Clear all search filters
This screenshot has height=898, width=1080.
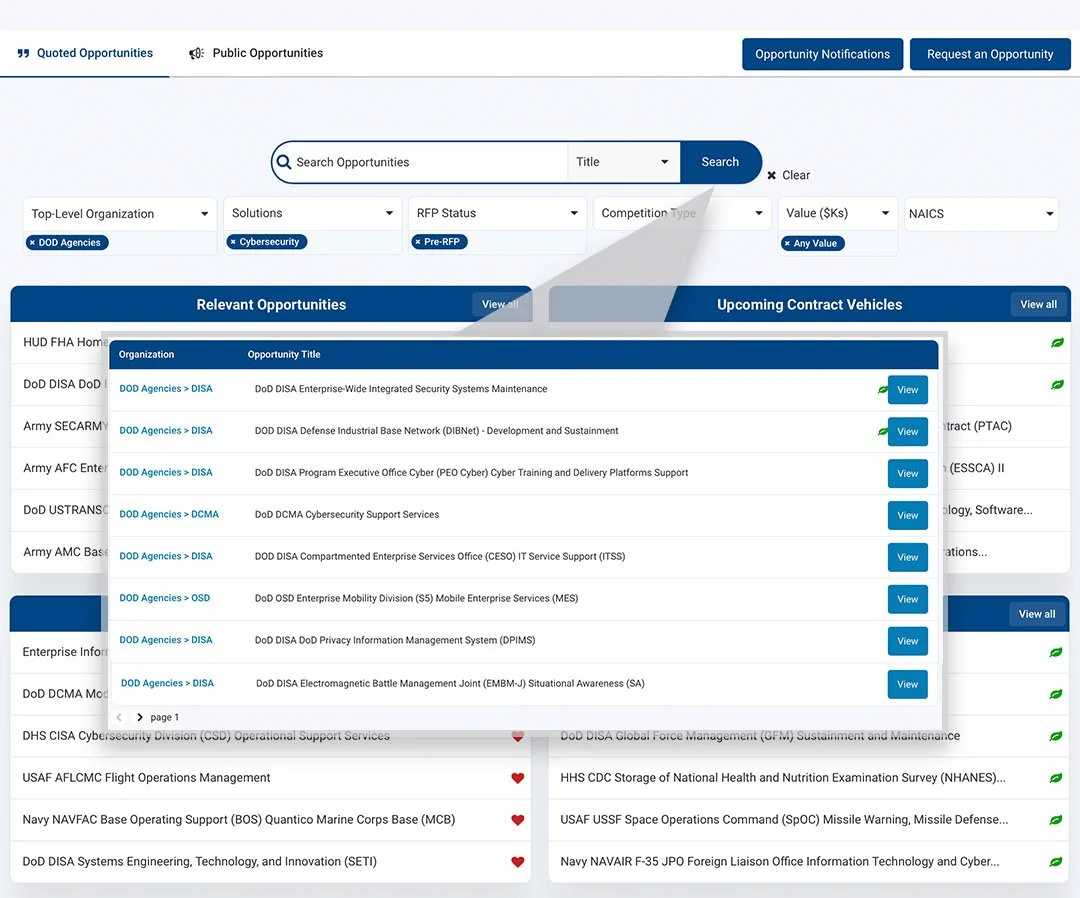pos(789,176)
